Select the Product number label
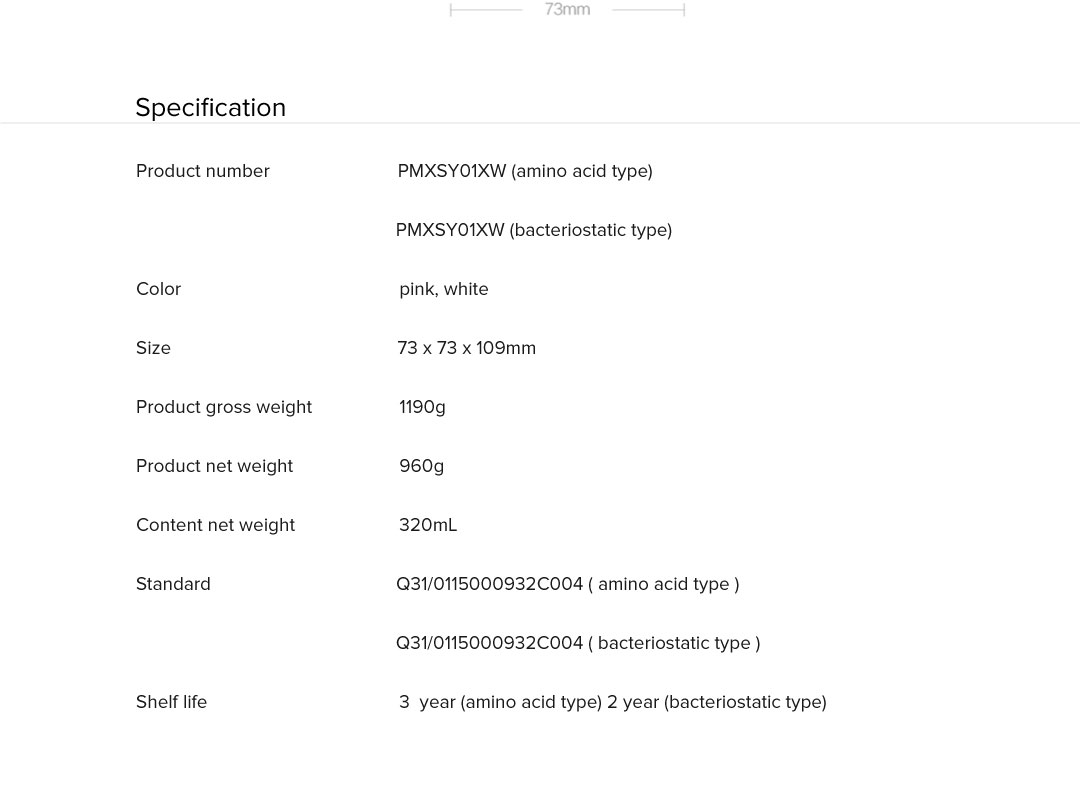This screenshot has height=805, width=1080. (203, 171)
